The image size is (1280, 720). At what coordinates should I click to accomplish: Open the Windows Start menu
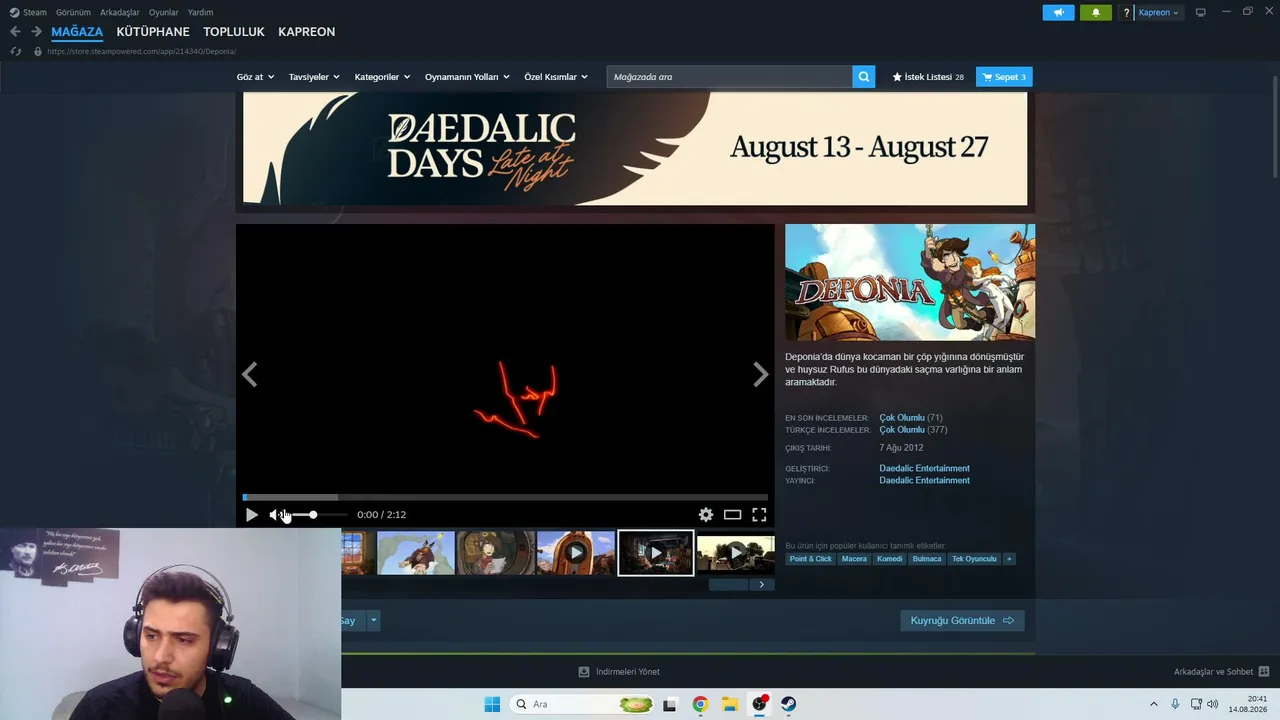click(492, 704)
